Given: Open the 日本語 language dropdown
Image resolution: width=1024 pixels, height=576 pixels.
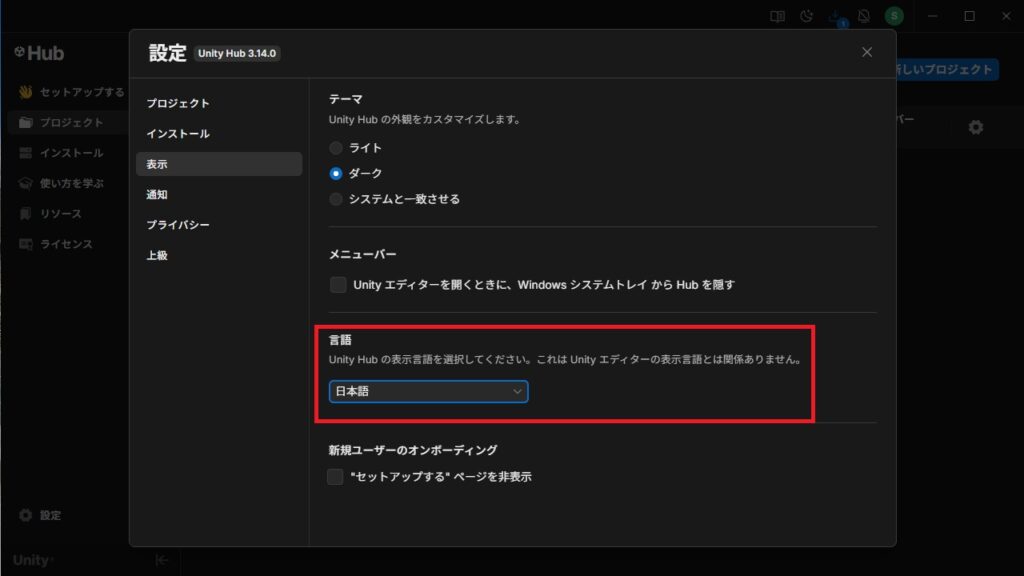Looking at the screenshot, I should pyautogui.click(x=428, y=391).
